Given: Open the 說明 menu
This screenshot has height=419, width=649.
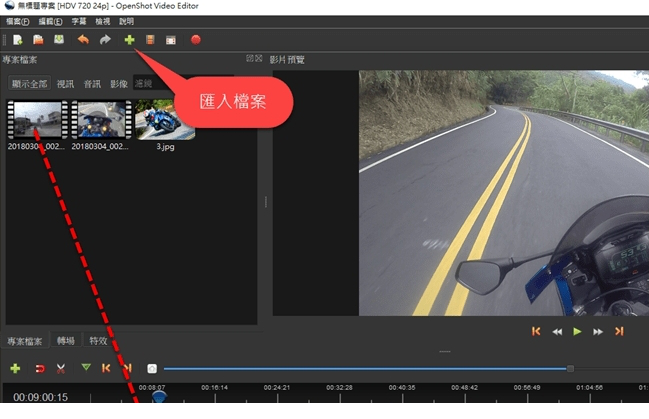Looking at the screenshot, I should coord(126,22).
